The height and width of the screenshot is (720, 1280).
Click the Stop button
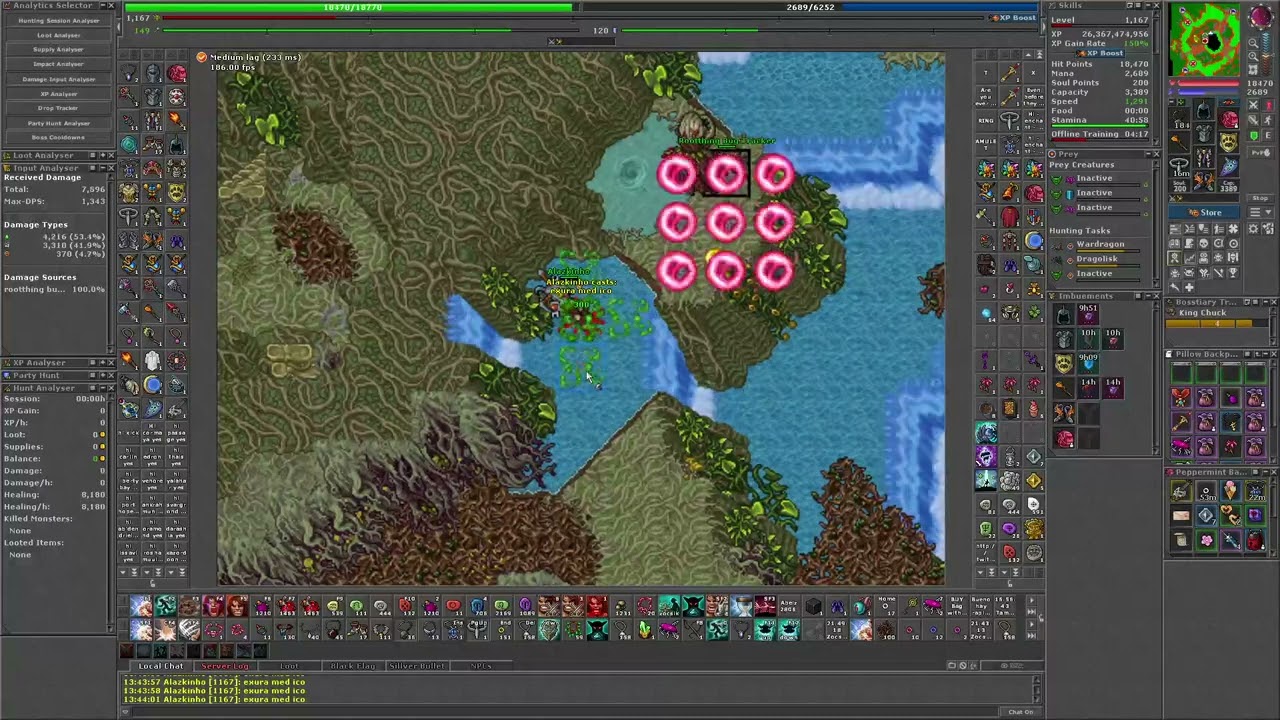pos(1261,198)
